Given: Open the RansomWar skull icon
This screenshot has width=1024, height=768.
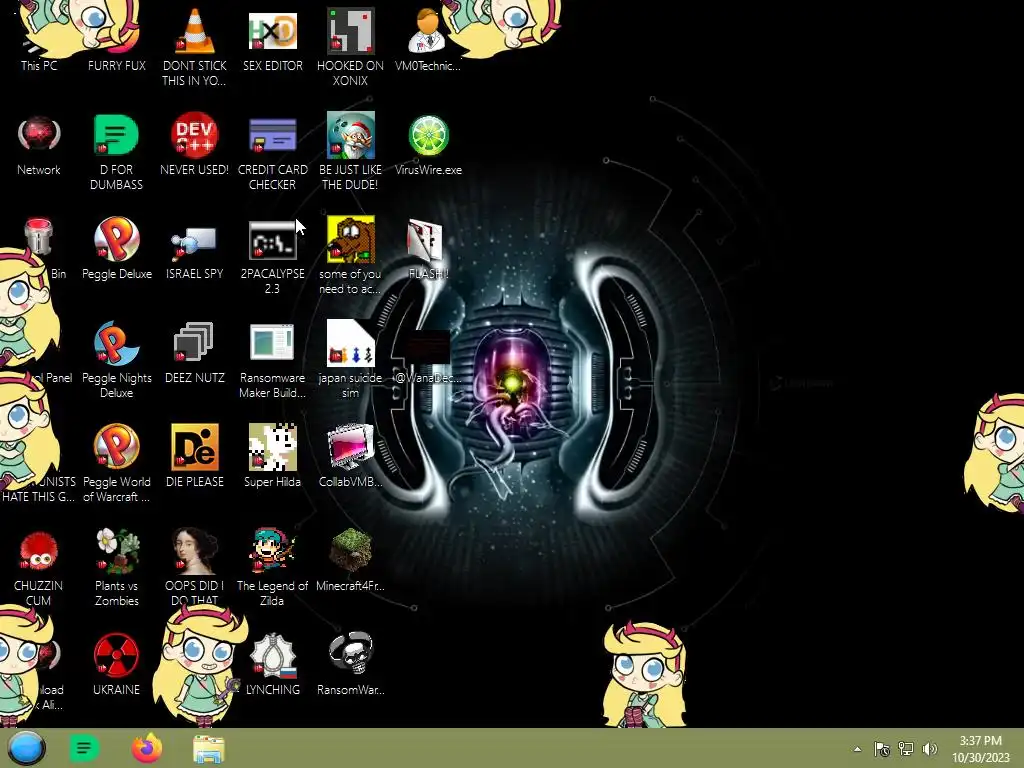Looking at the screenshot, I should click(351, 663).
